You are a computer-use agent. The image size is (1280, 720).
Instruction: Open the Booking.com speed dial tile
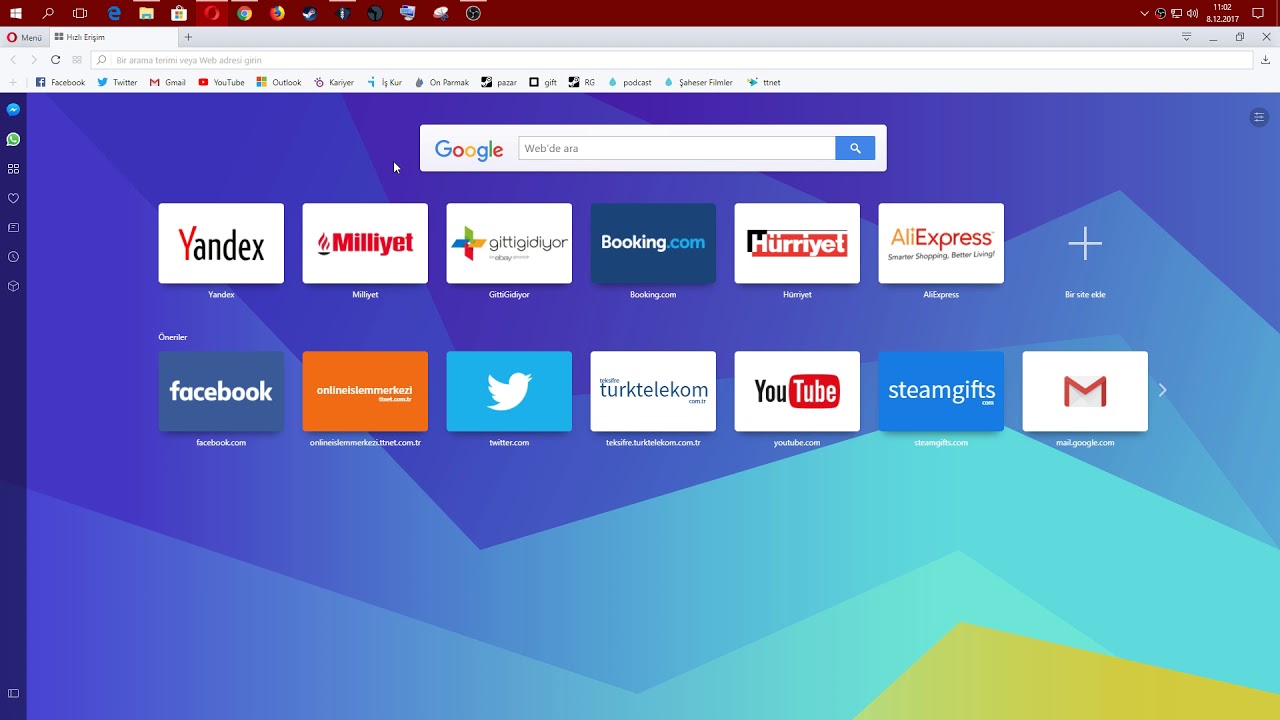coord(653,243)
